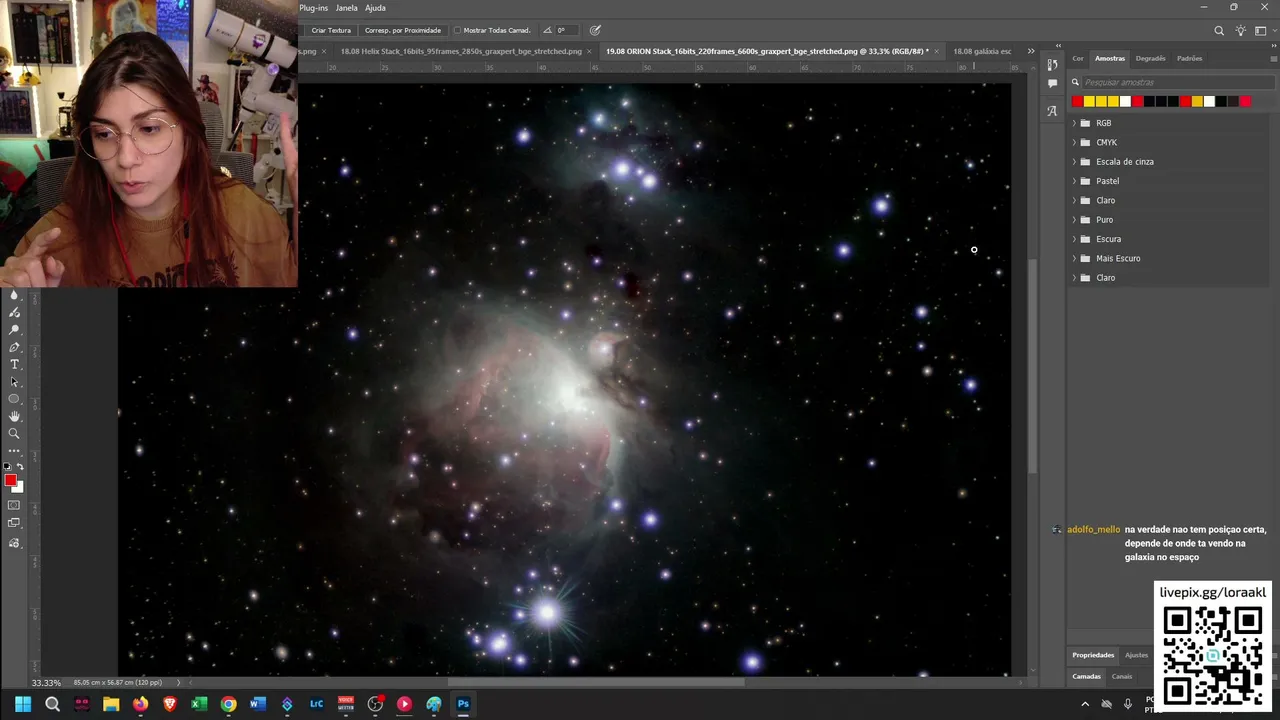Expand the CMYK swatch folder arrow

click(1074, 142)
